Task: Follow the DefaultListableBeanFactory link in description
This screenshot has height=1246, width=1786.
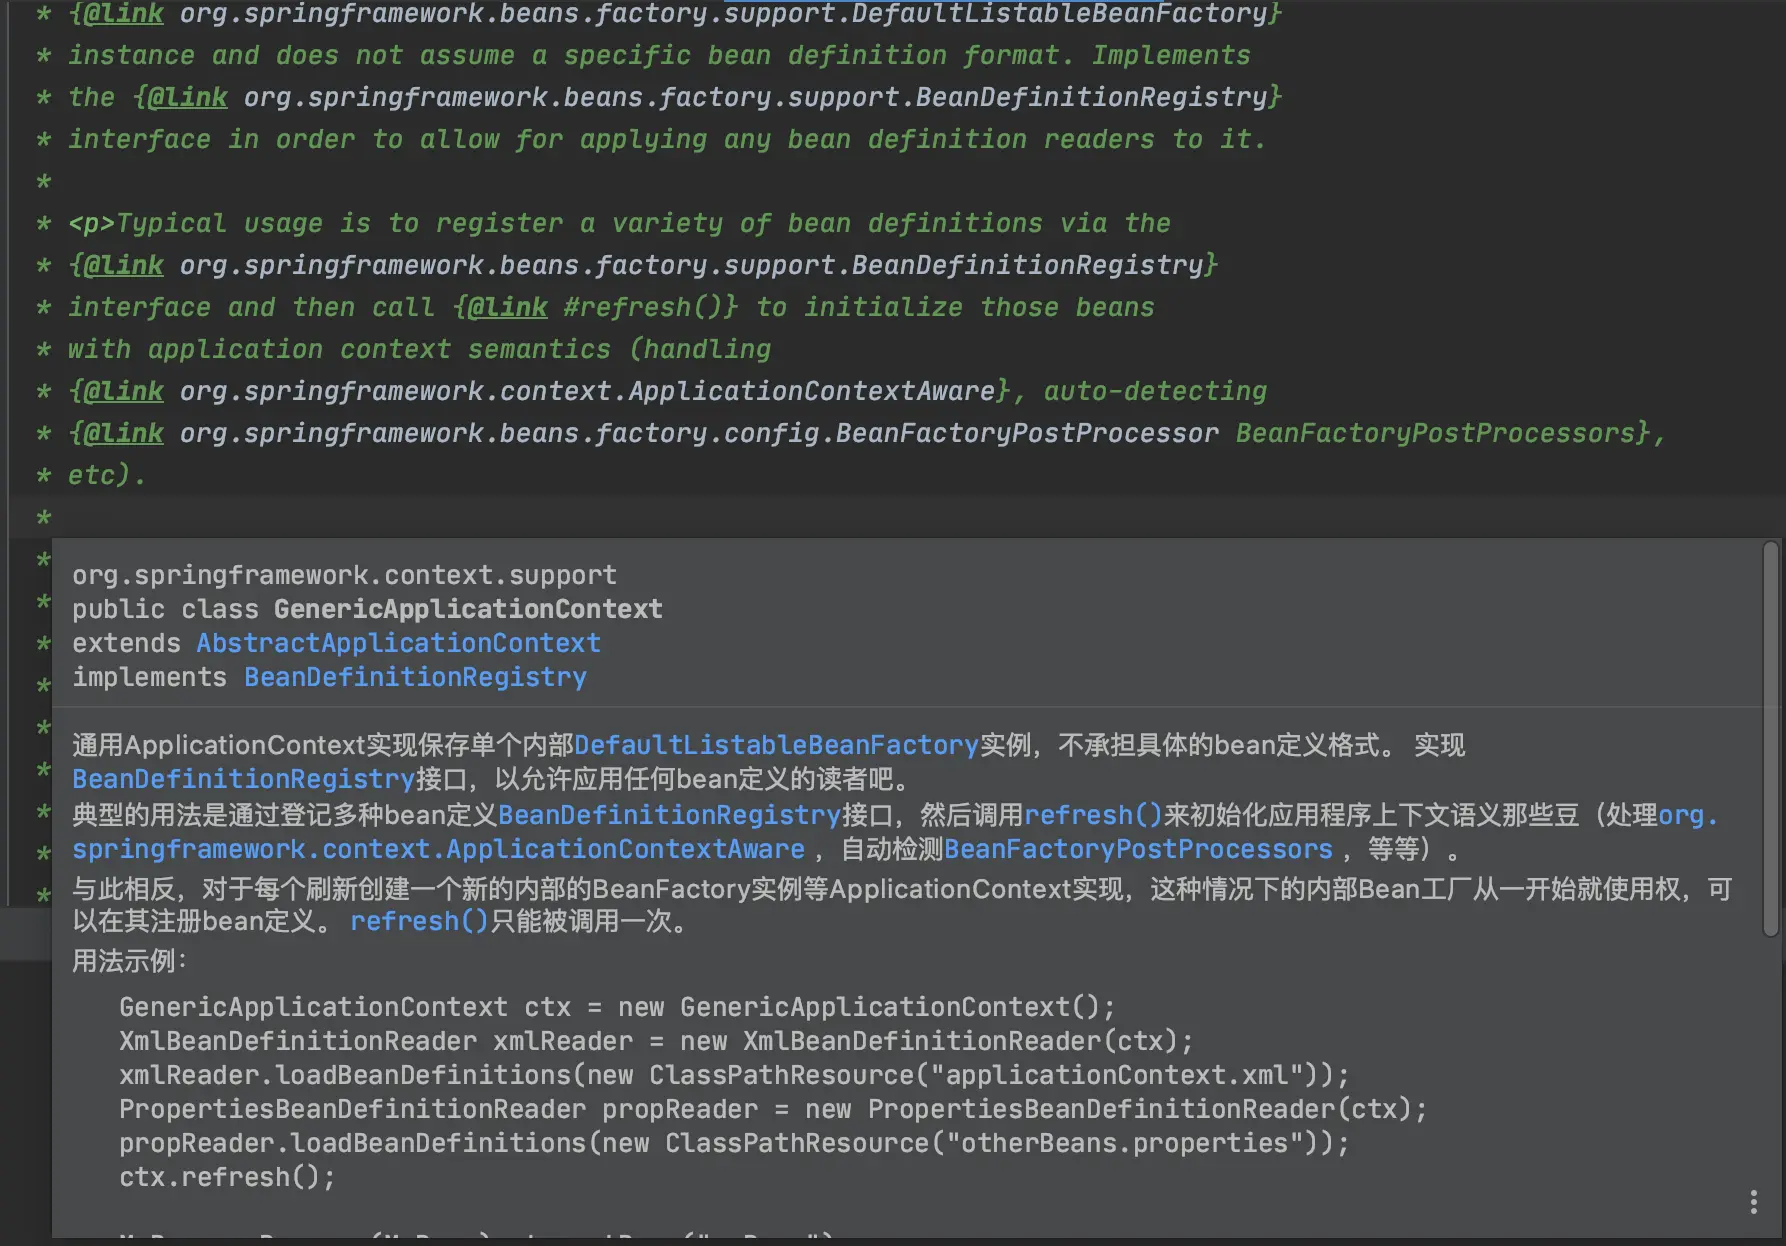Action: [x=776, y=745]
